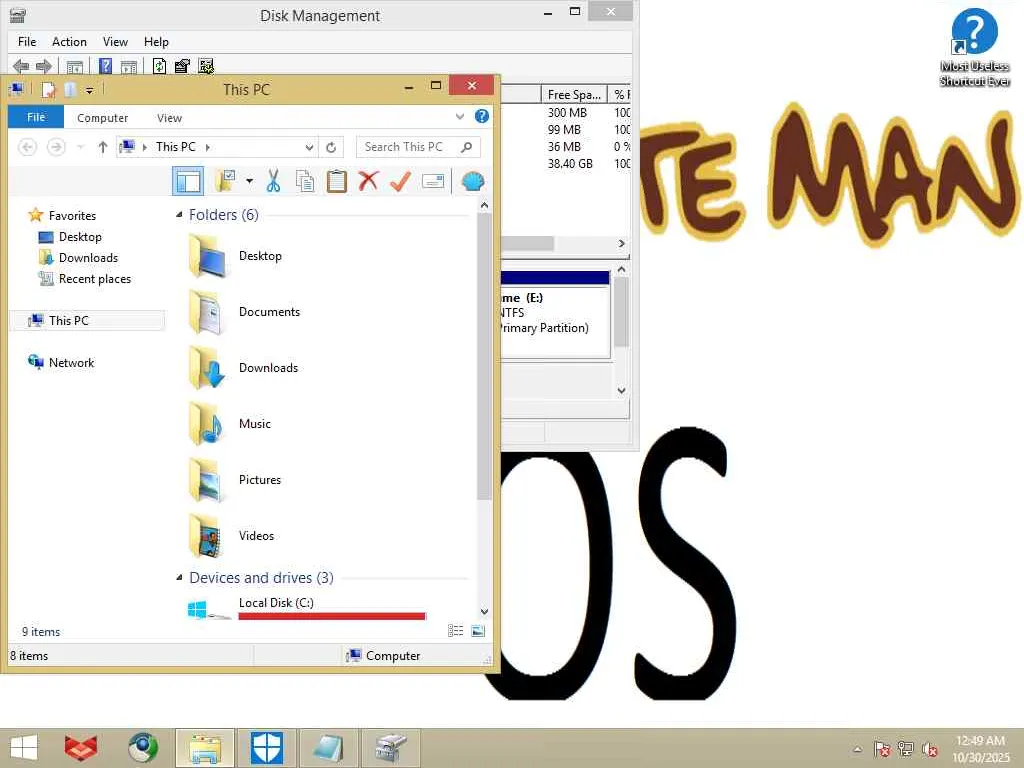Click the Up arrow navigation button
Viewport: 1024px width, 768px height.
[x=103, y=147]
